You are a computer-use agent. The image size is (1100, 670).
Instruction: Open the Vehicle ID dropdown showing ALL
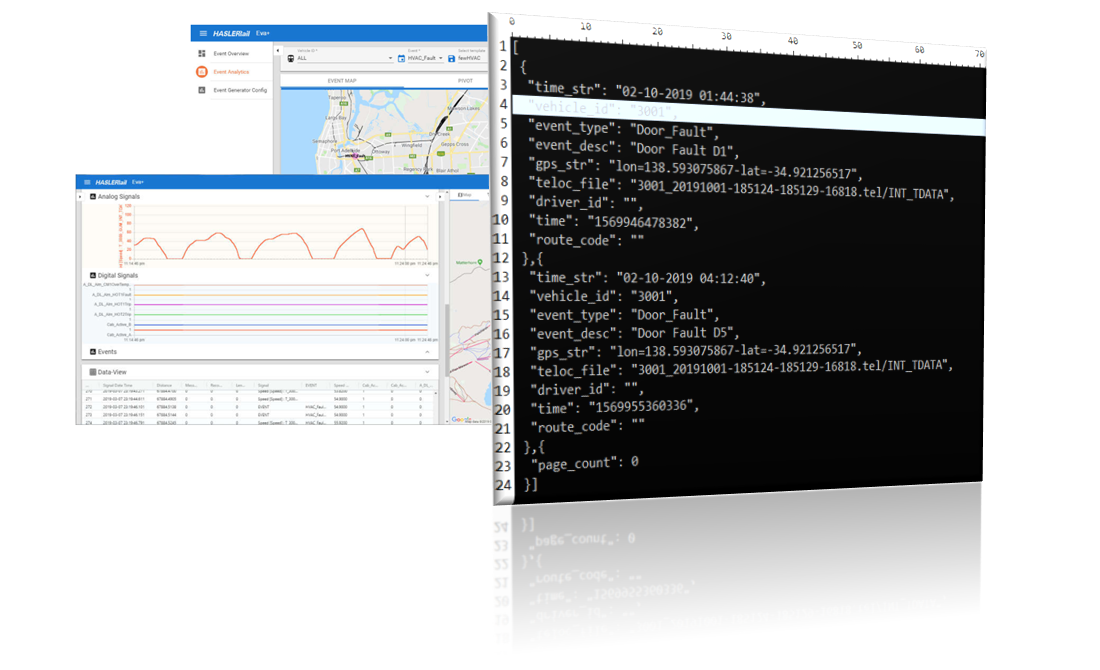[x=342, y=58]
